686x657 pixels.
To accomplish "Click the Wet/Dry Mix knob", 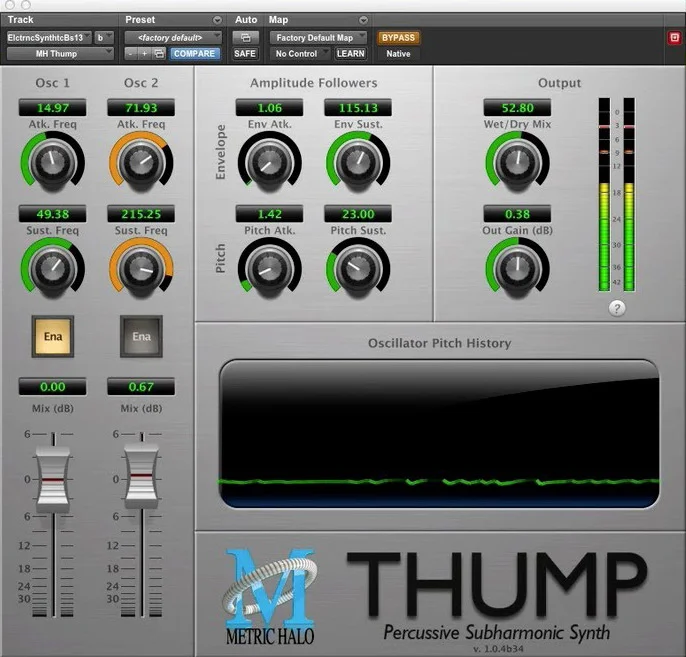I will [517, 162].
